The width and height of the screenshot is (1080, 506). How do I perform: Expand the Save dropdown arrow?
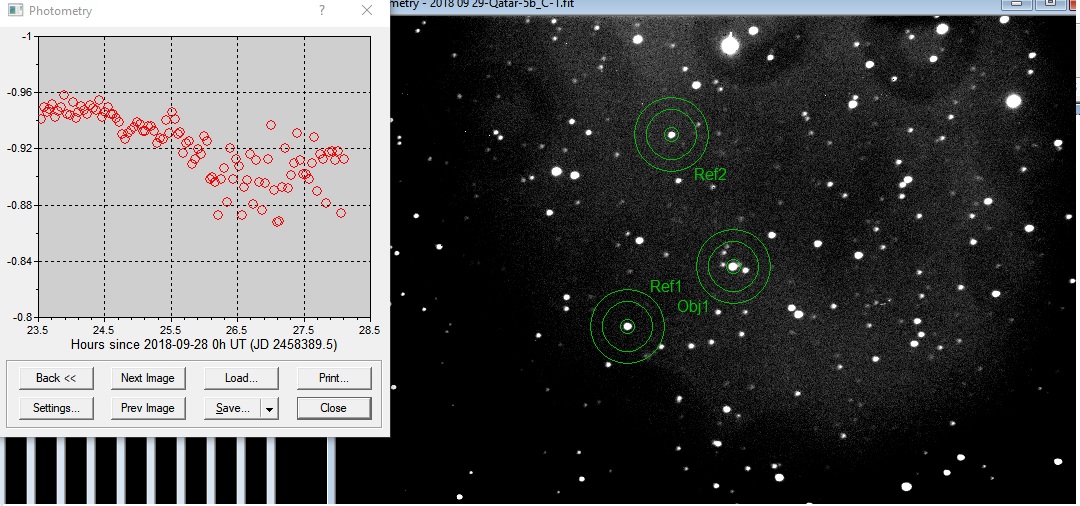pos(270,409)
